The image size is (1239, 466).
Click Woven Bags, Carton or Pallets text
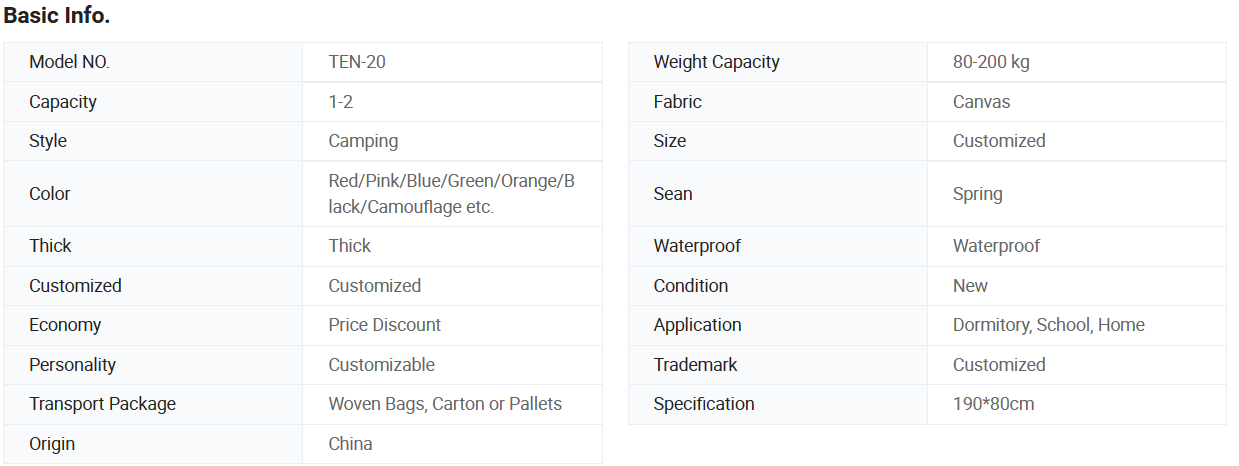click(x=445, y=404)
